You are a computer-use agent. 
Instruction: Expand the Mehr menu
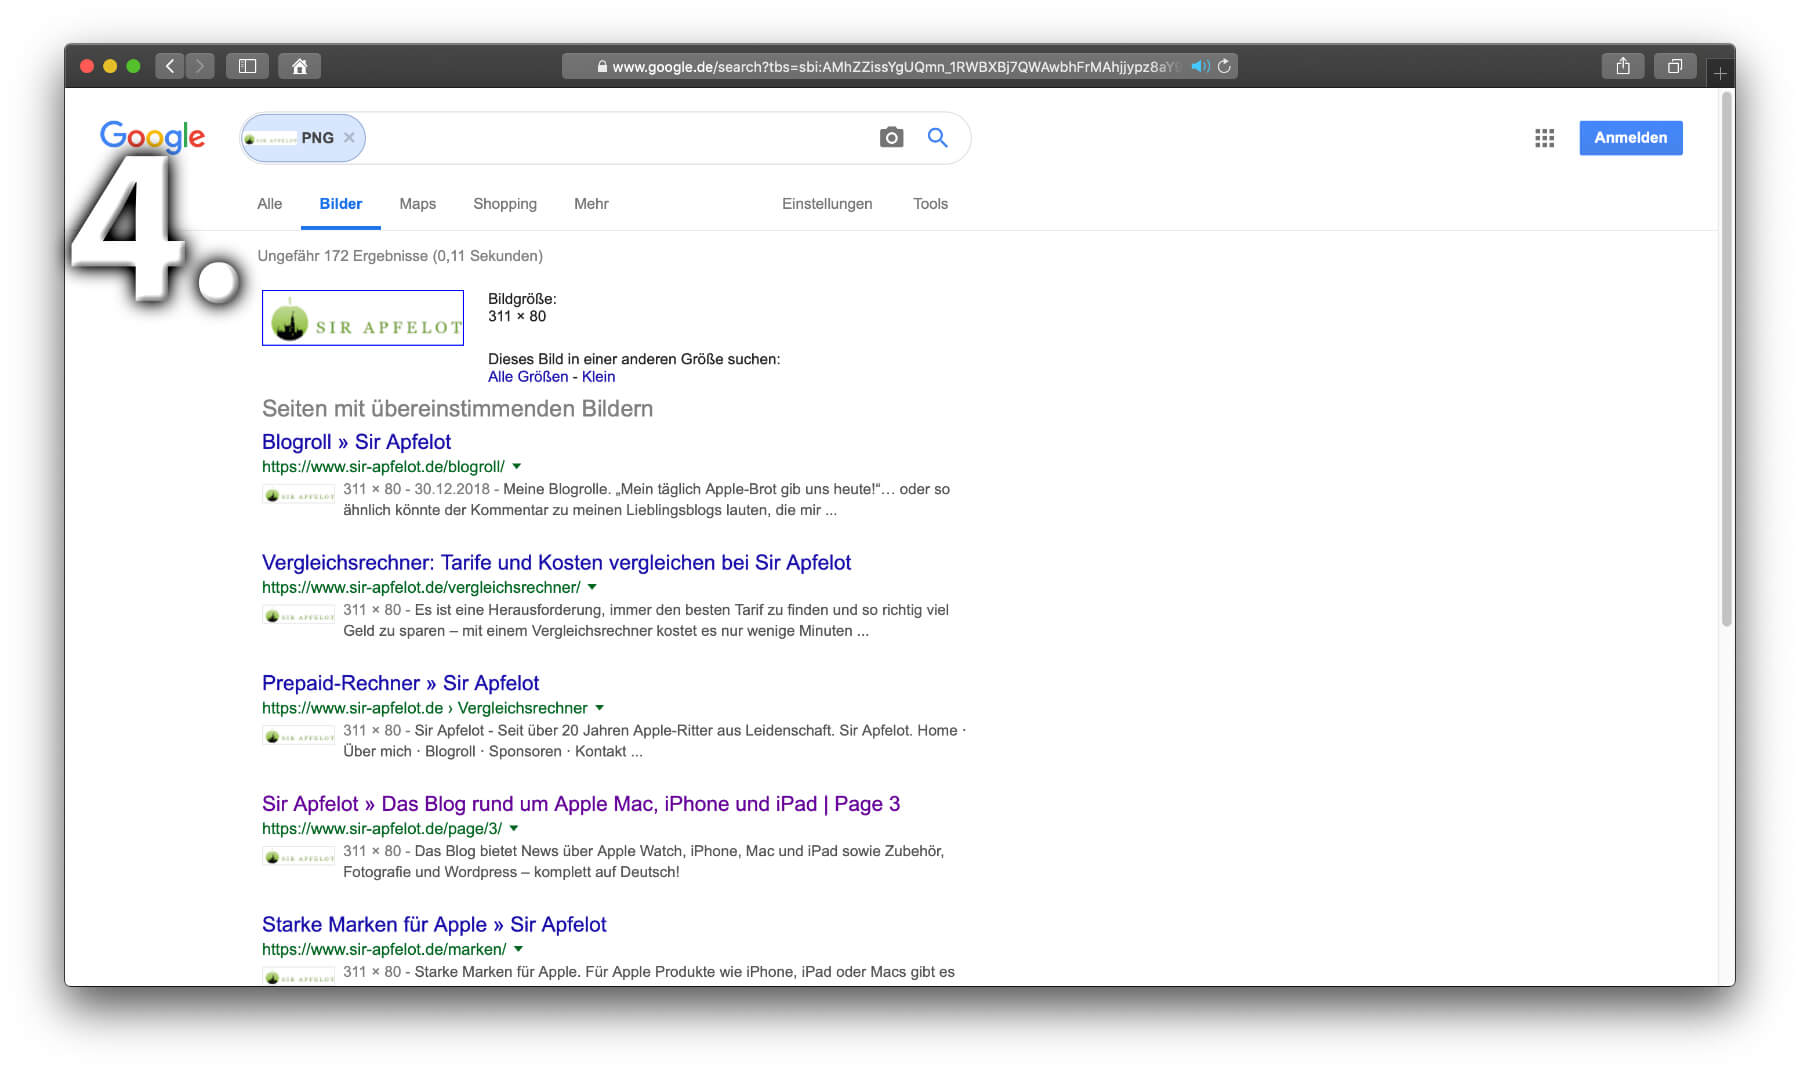pyautogui.click(x=591, y=204)
